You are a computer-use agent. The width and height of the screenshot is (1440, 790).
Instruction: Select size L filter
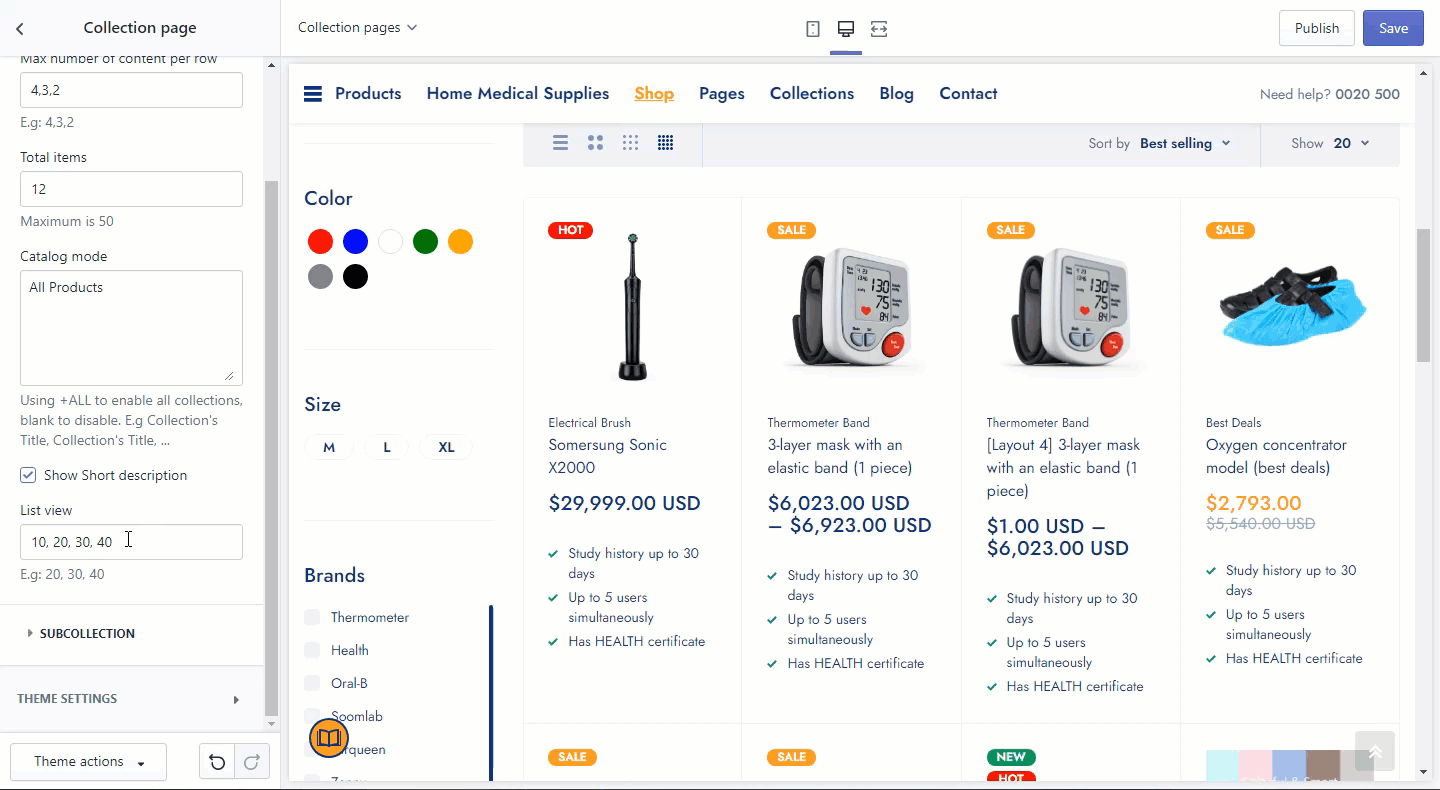point(387,447)
